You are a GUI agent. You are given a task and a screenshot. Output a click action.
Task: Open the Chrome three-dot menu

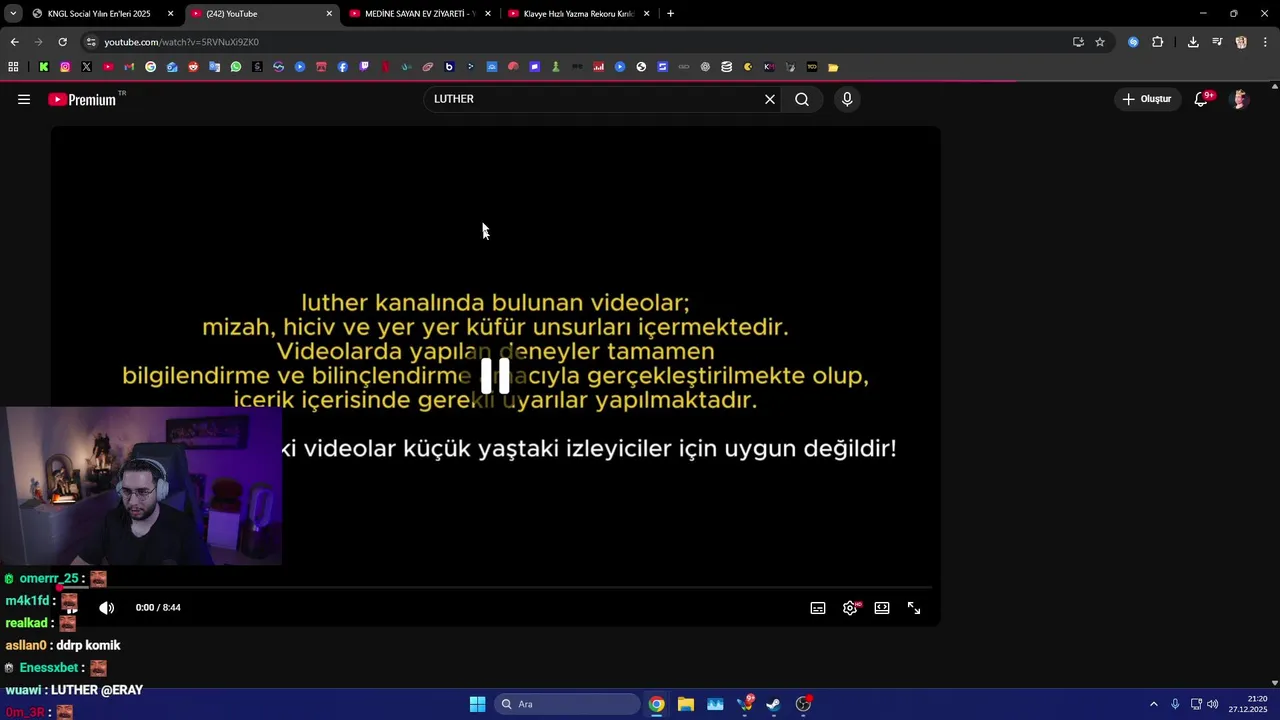click(x=1266, y=42)
